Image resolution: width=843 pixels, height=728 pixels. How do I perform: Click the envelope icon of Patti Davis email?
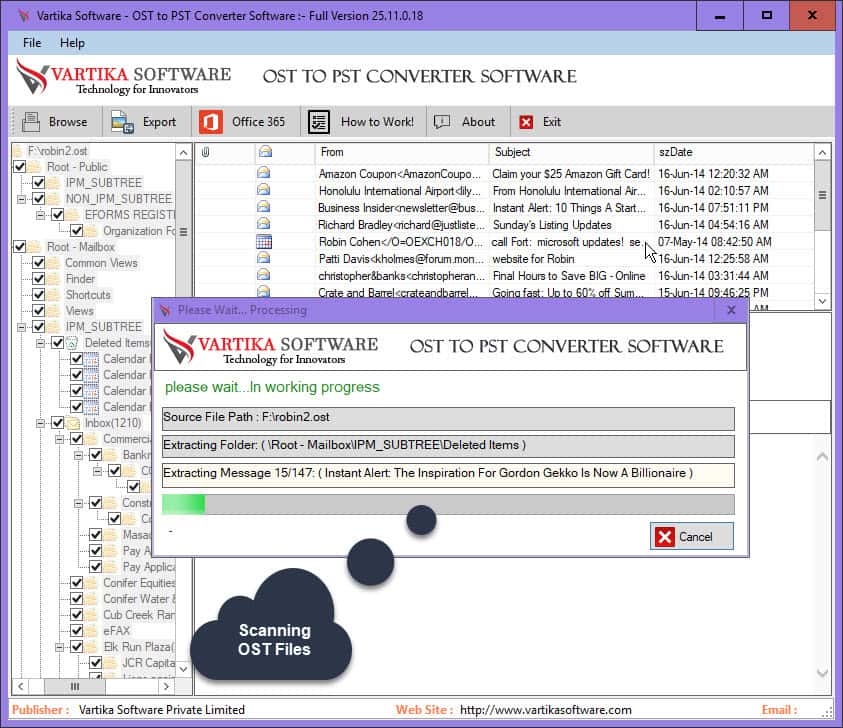(x=263, y=259)
